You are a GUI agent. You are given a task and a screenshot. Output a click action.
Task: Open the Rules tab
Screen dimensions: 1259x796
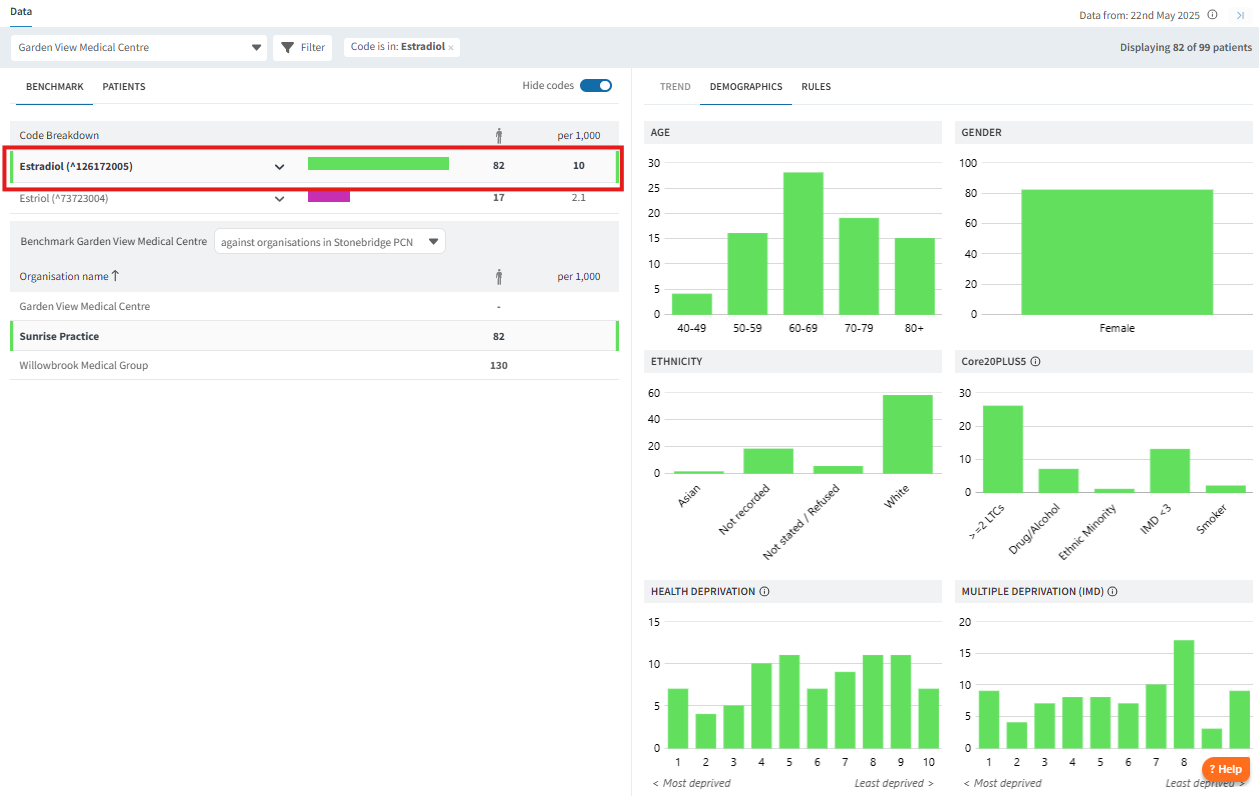coord(816,87)
